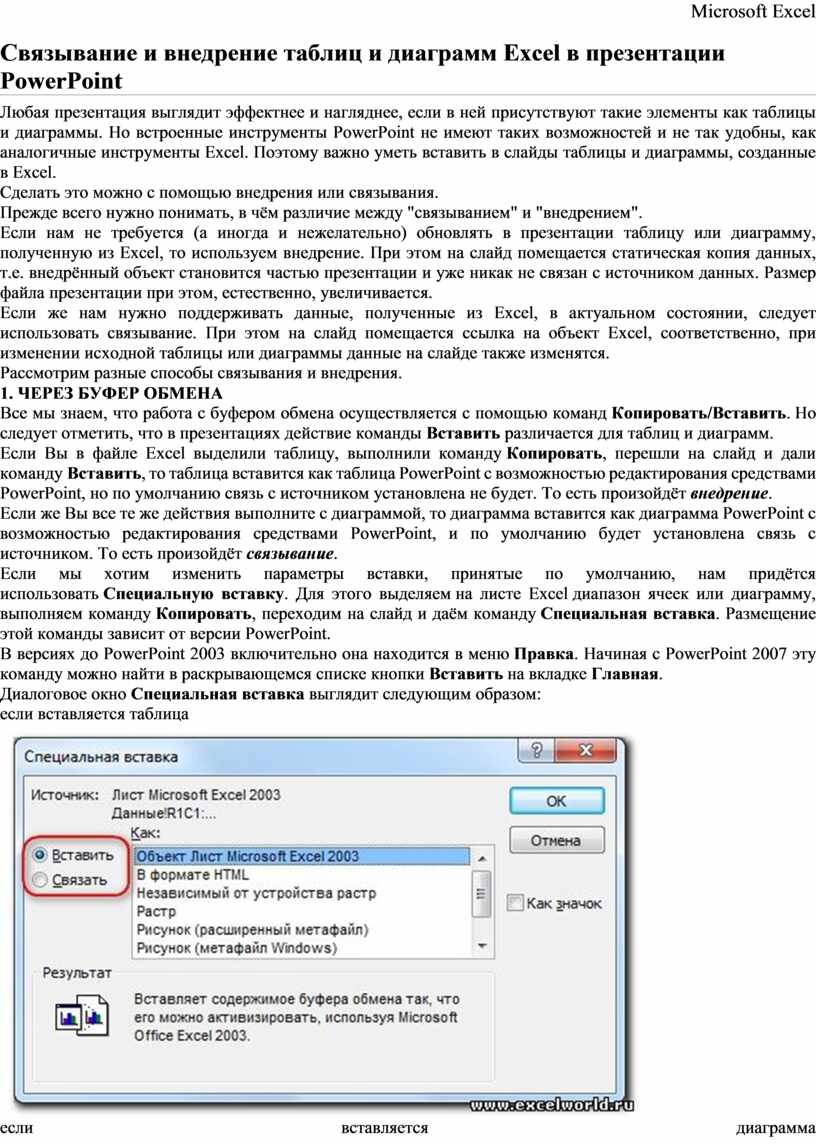Click the OK button in Специальная вставка
This screenshot has width=816, height=1146.
(x=556, y=801)
